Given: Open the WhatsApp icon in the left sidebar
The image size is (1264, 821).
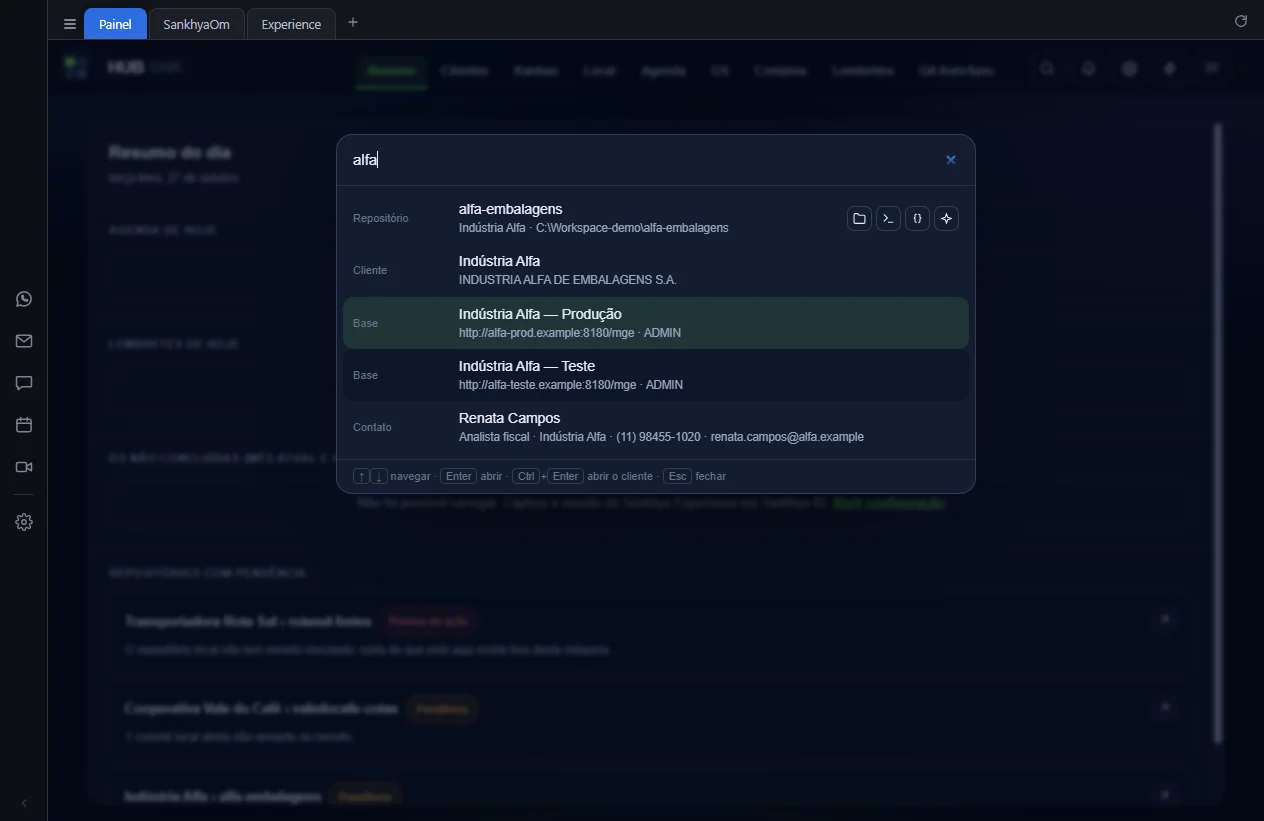Looking at the screenshot, I should click(24, 299).
